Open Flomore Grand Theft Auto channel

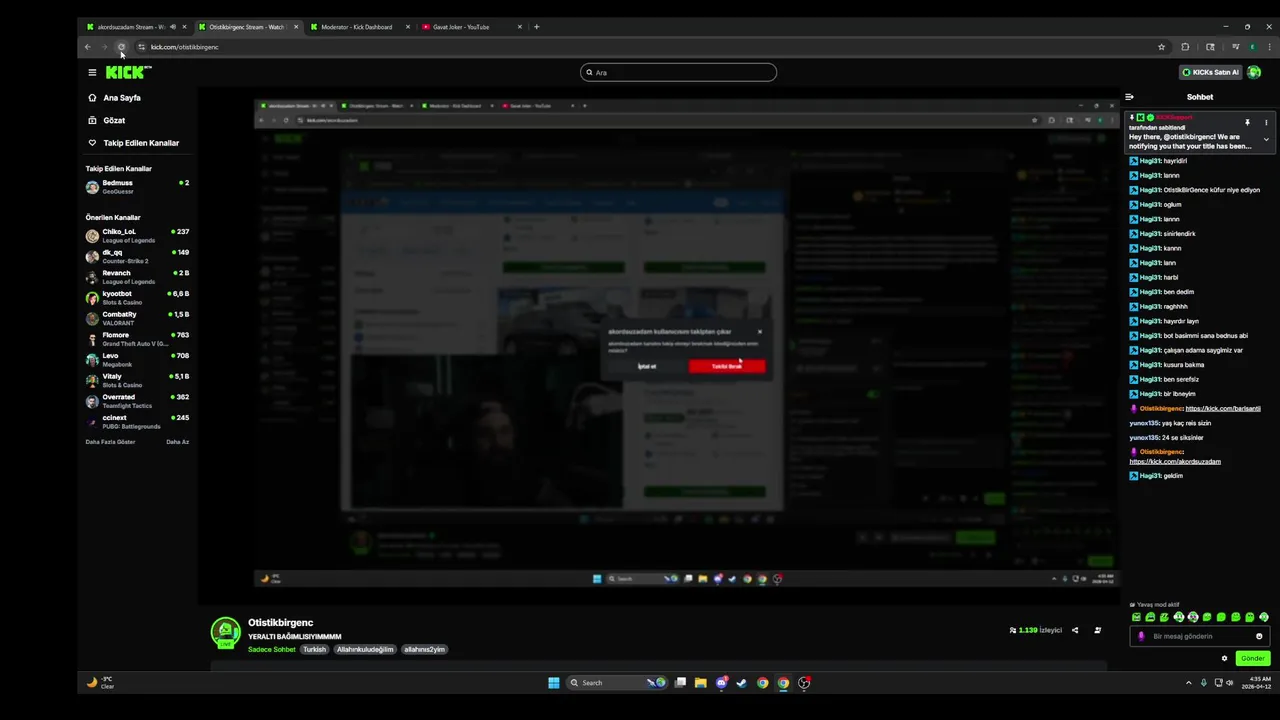(137, 339)
